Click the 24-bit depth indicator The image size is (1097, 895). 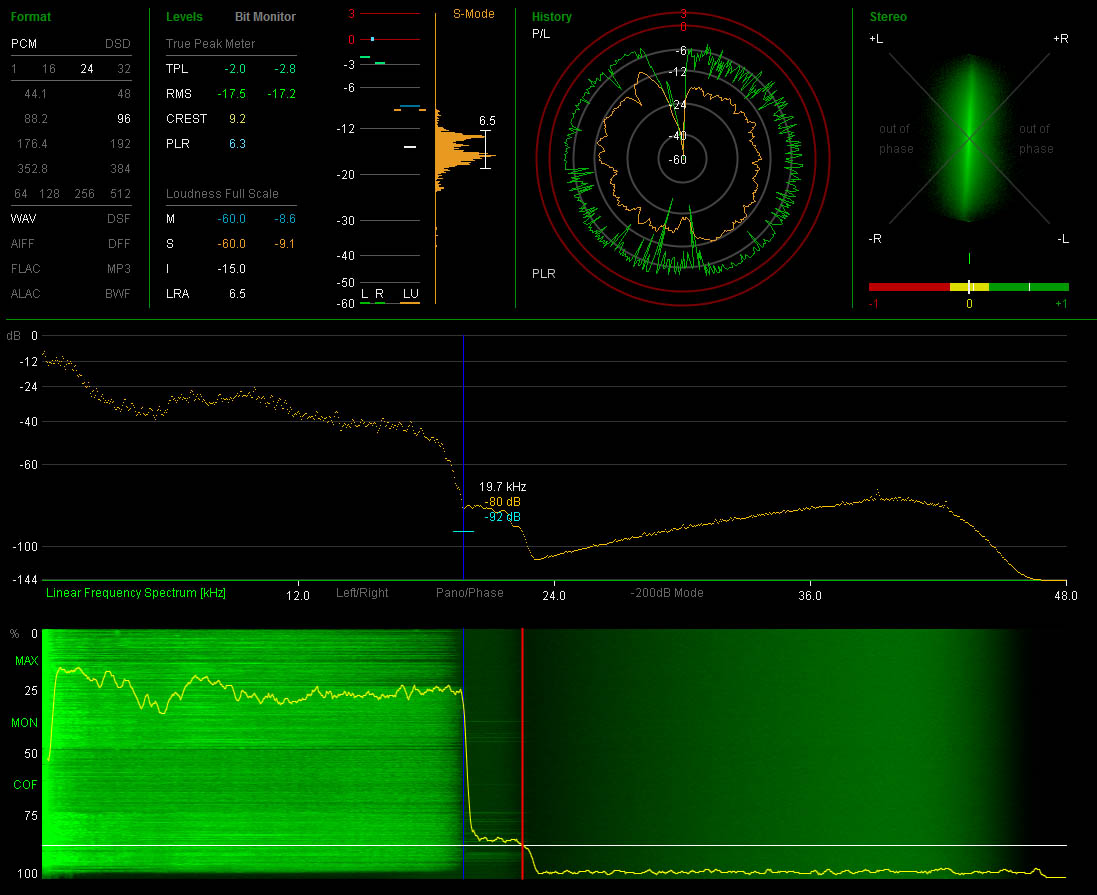pos(87,69)
